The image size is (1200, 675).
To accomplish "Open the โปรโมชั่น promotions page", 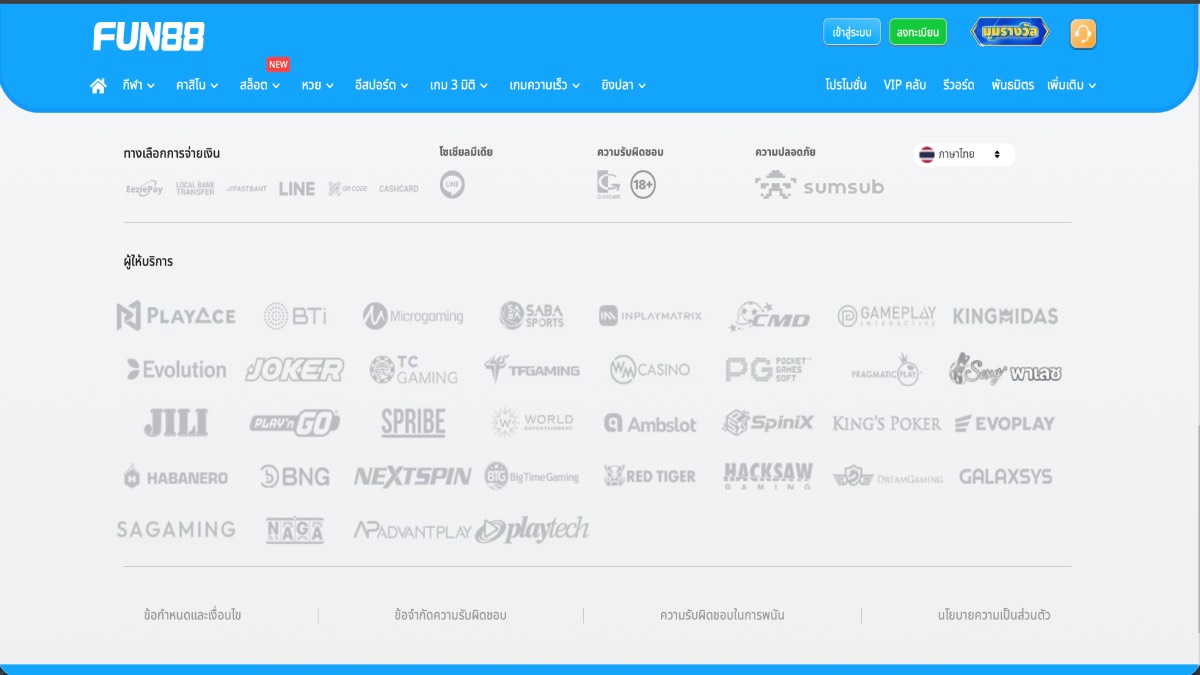I will pos(846,86).
